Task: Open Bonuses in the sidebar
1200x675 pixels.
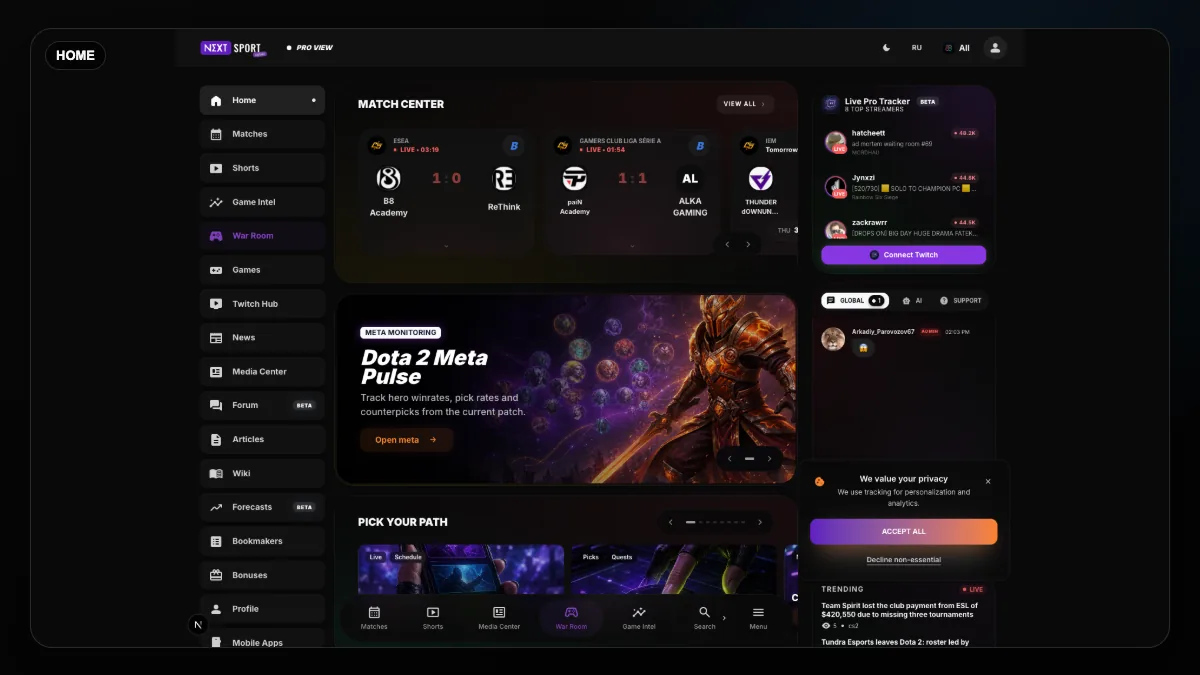Action: point(262,575)
